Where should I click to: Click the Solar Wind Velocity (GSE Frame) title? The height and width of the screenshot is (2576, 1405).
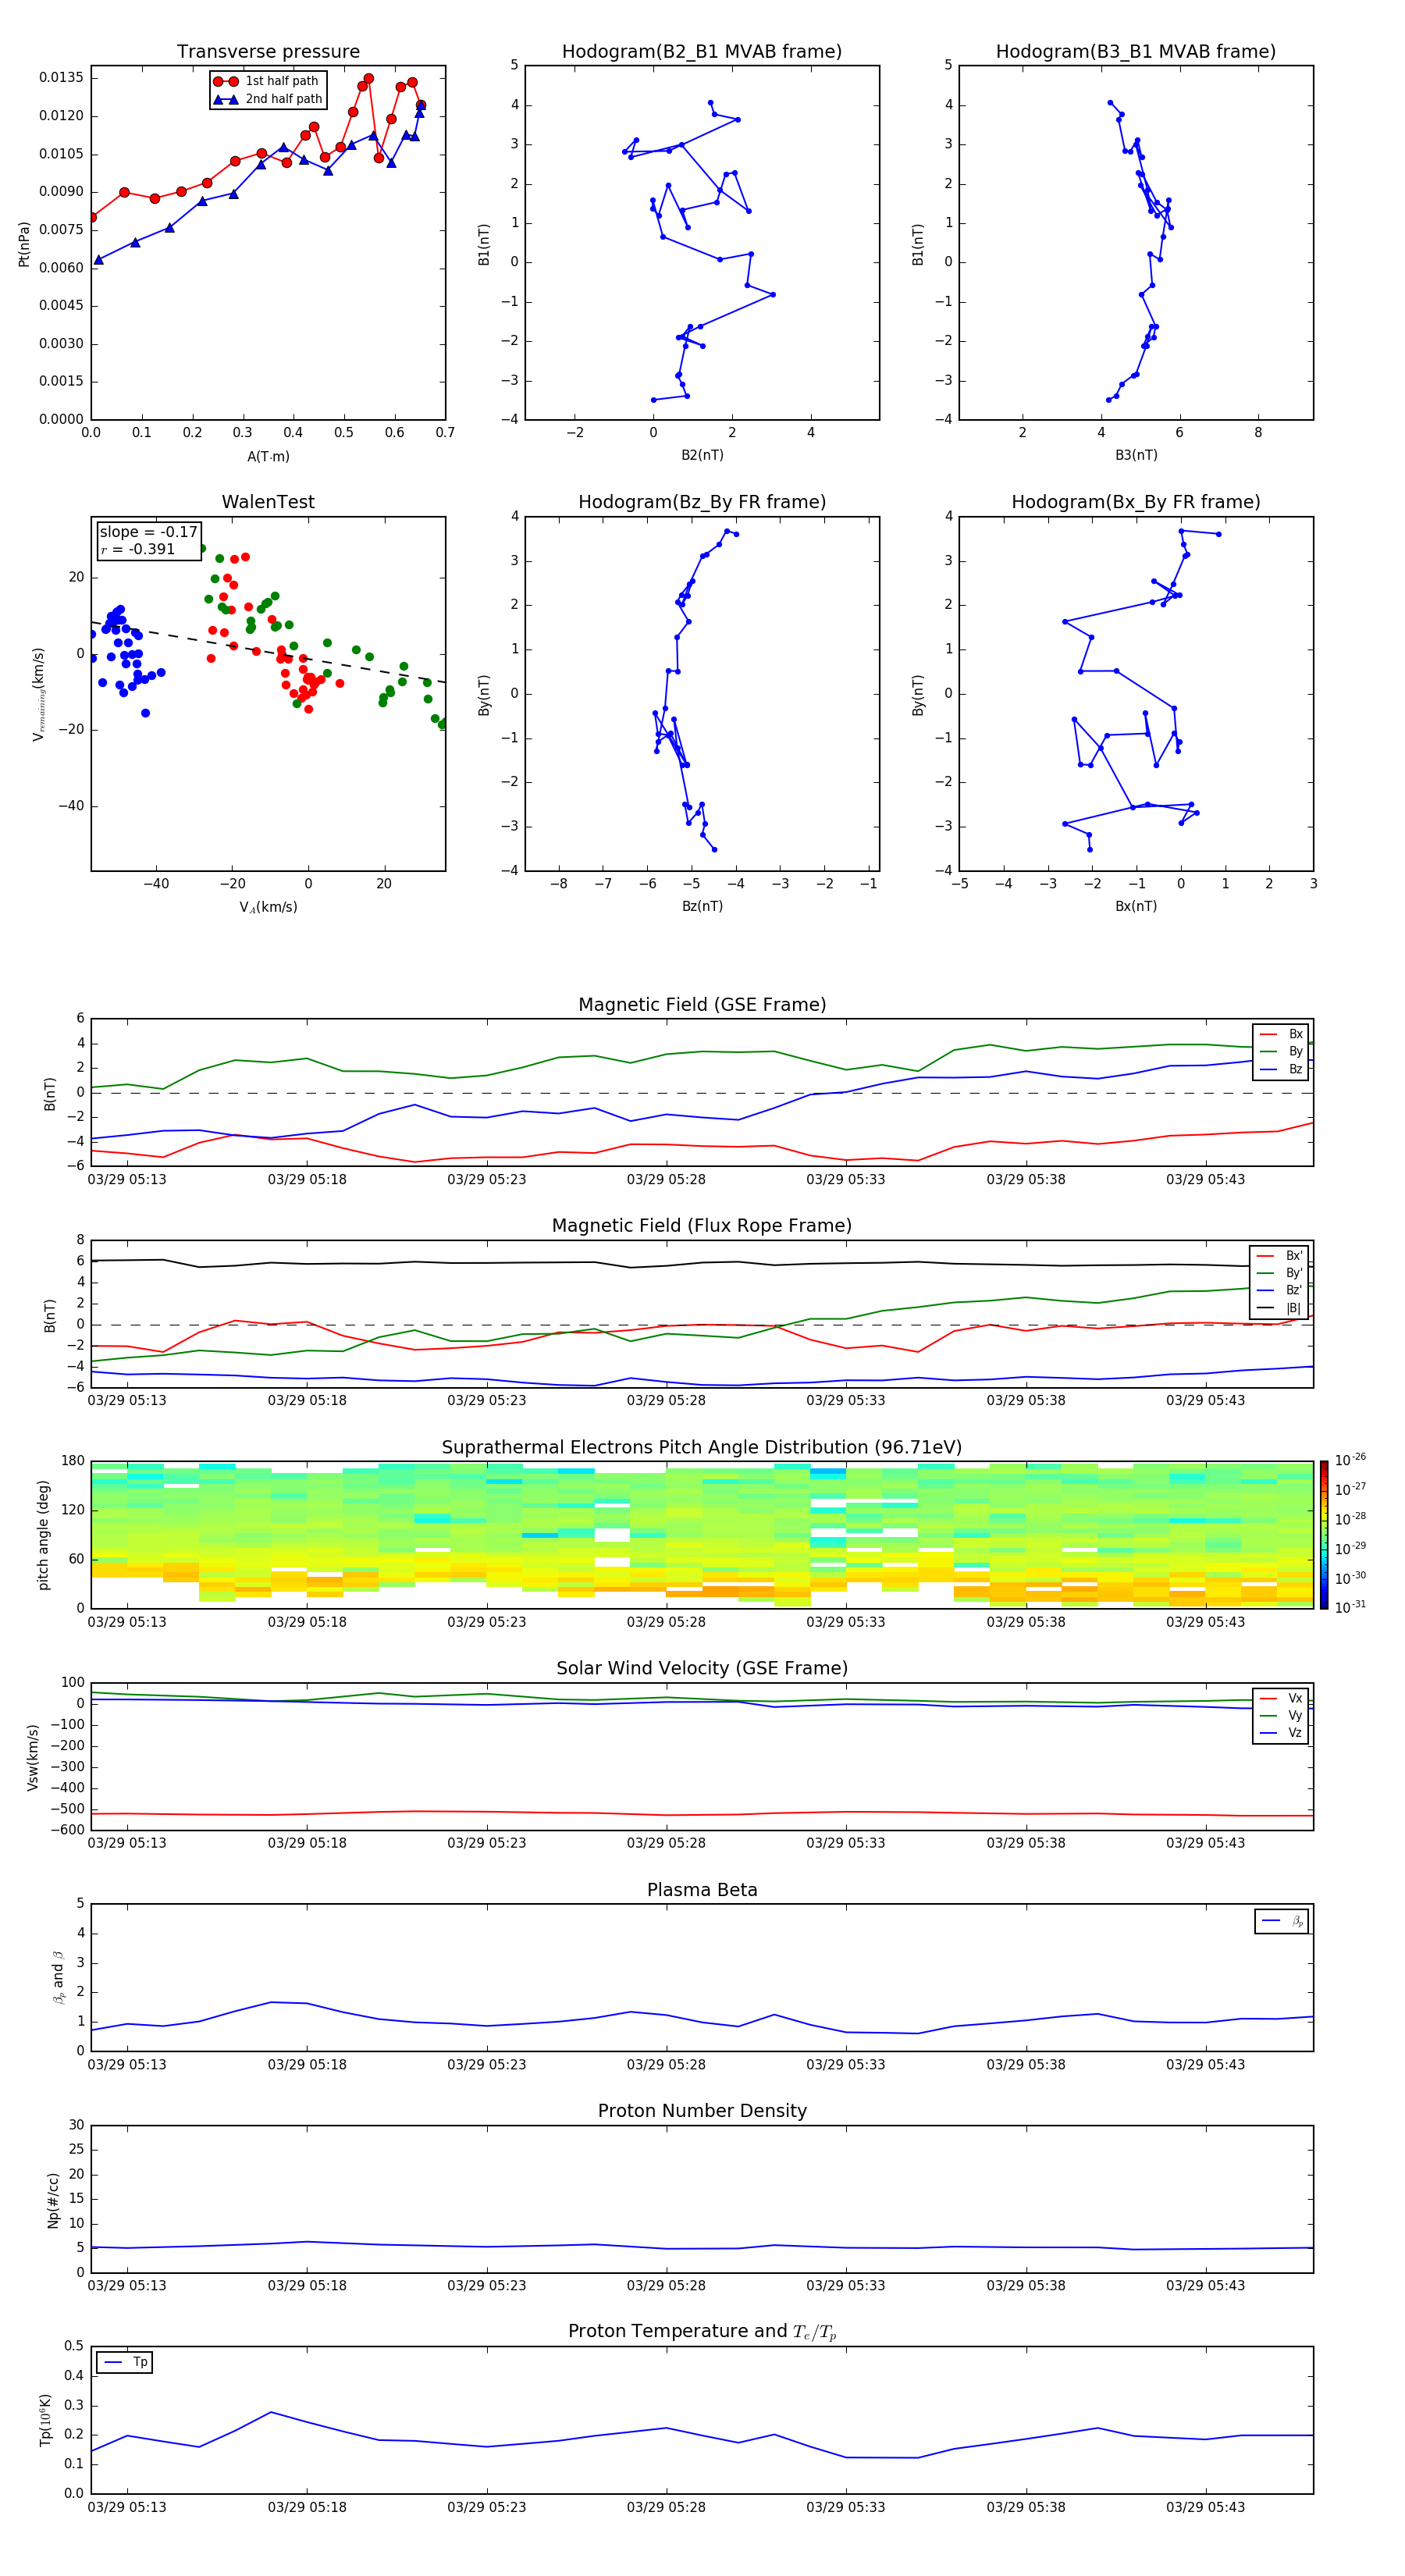(x=701, y=1668)
